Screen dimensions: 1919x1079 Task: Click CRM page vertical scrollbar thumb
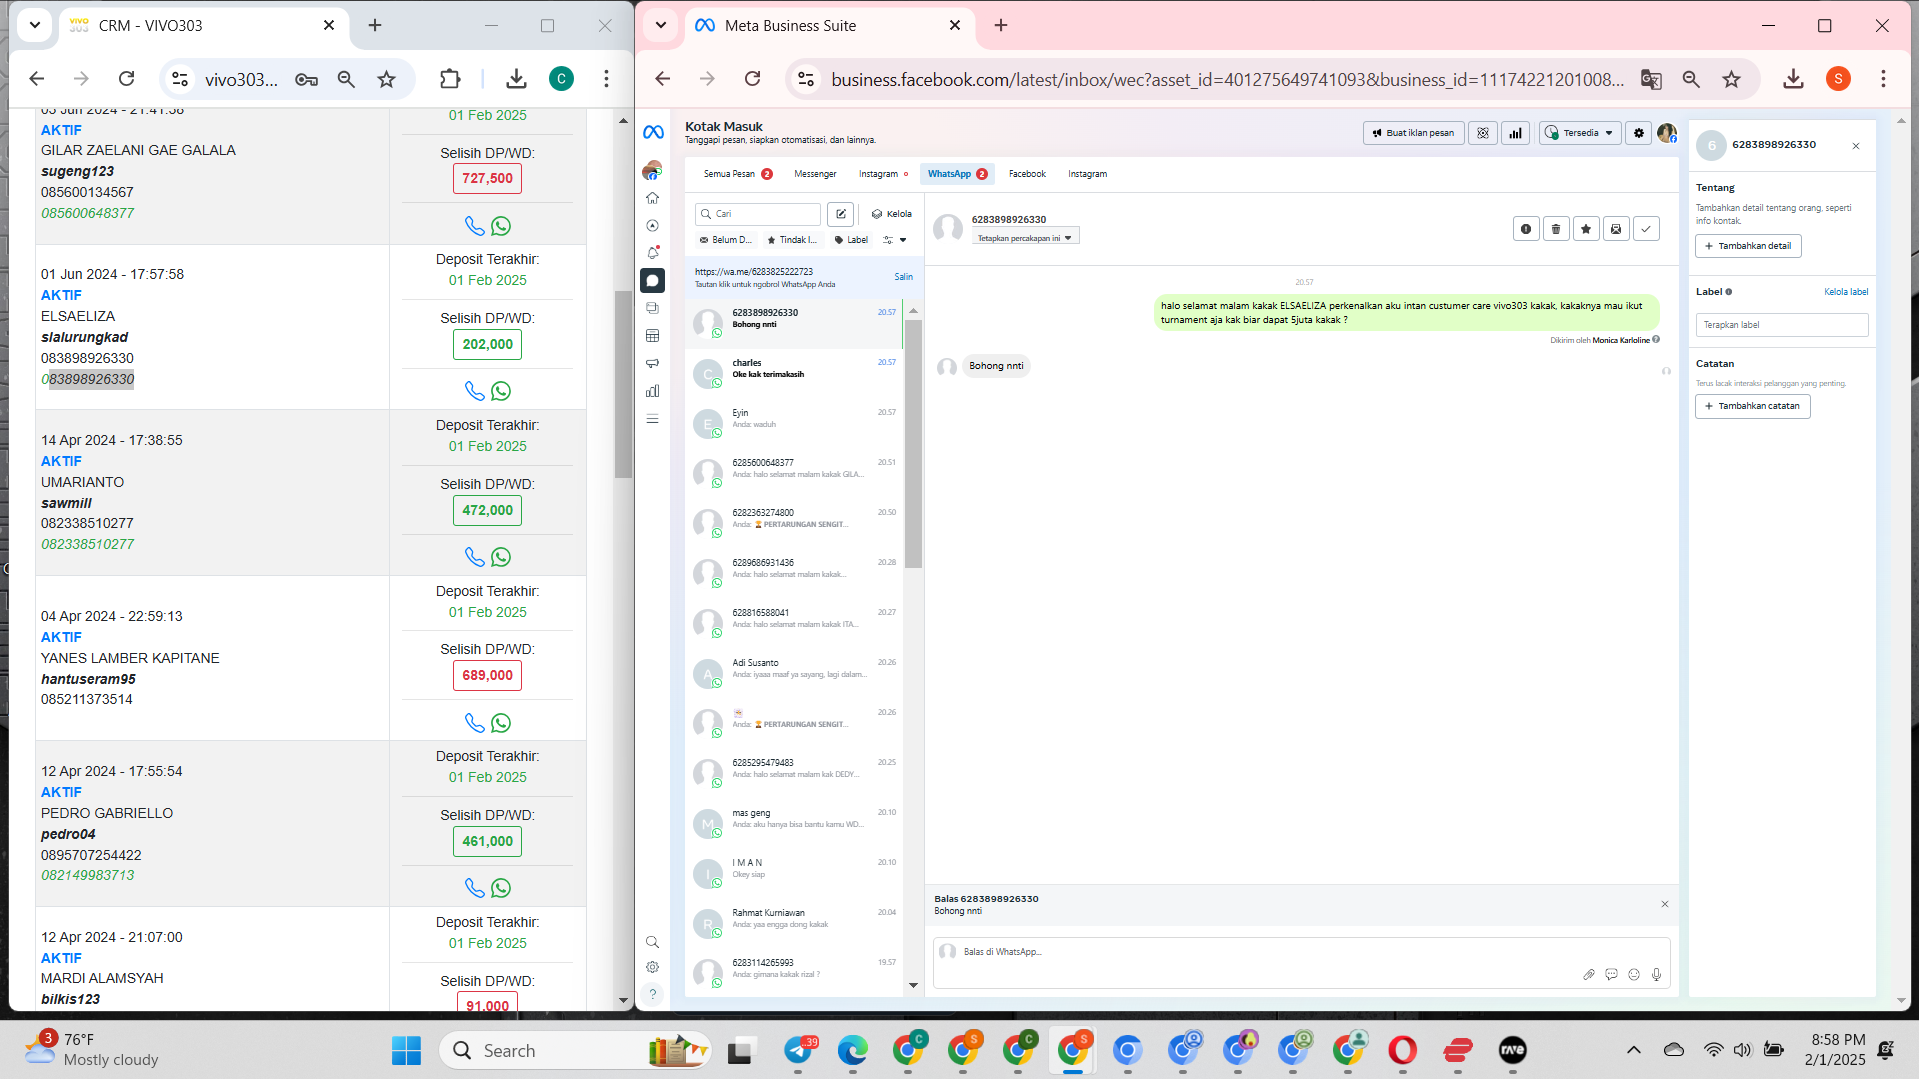tap(623, 384)
